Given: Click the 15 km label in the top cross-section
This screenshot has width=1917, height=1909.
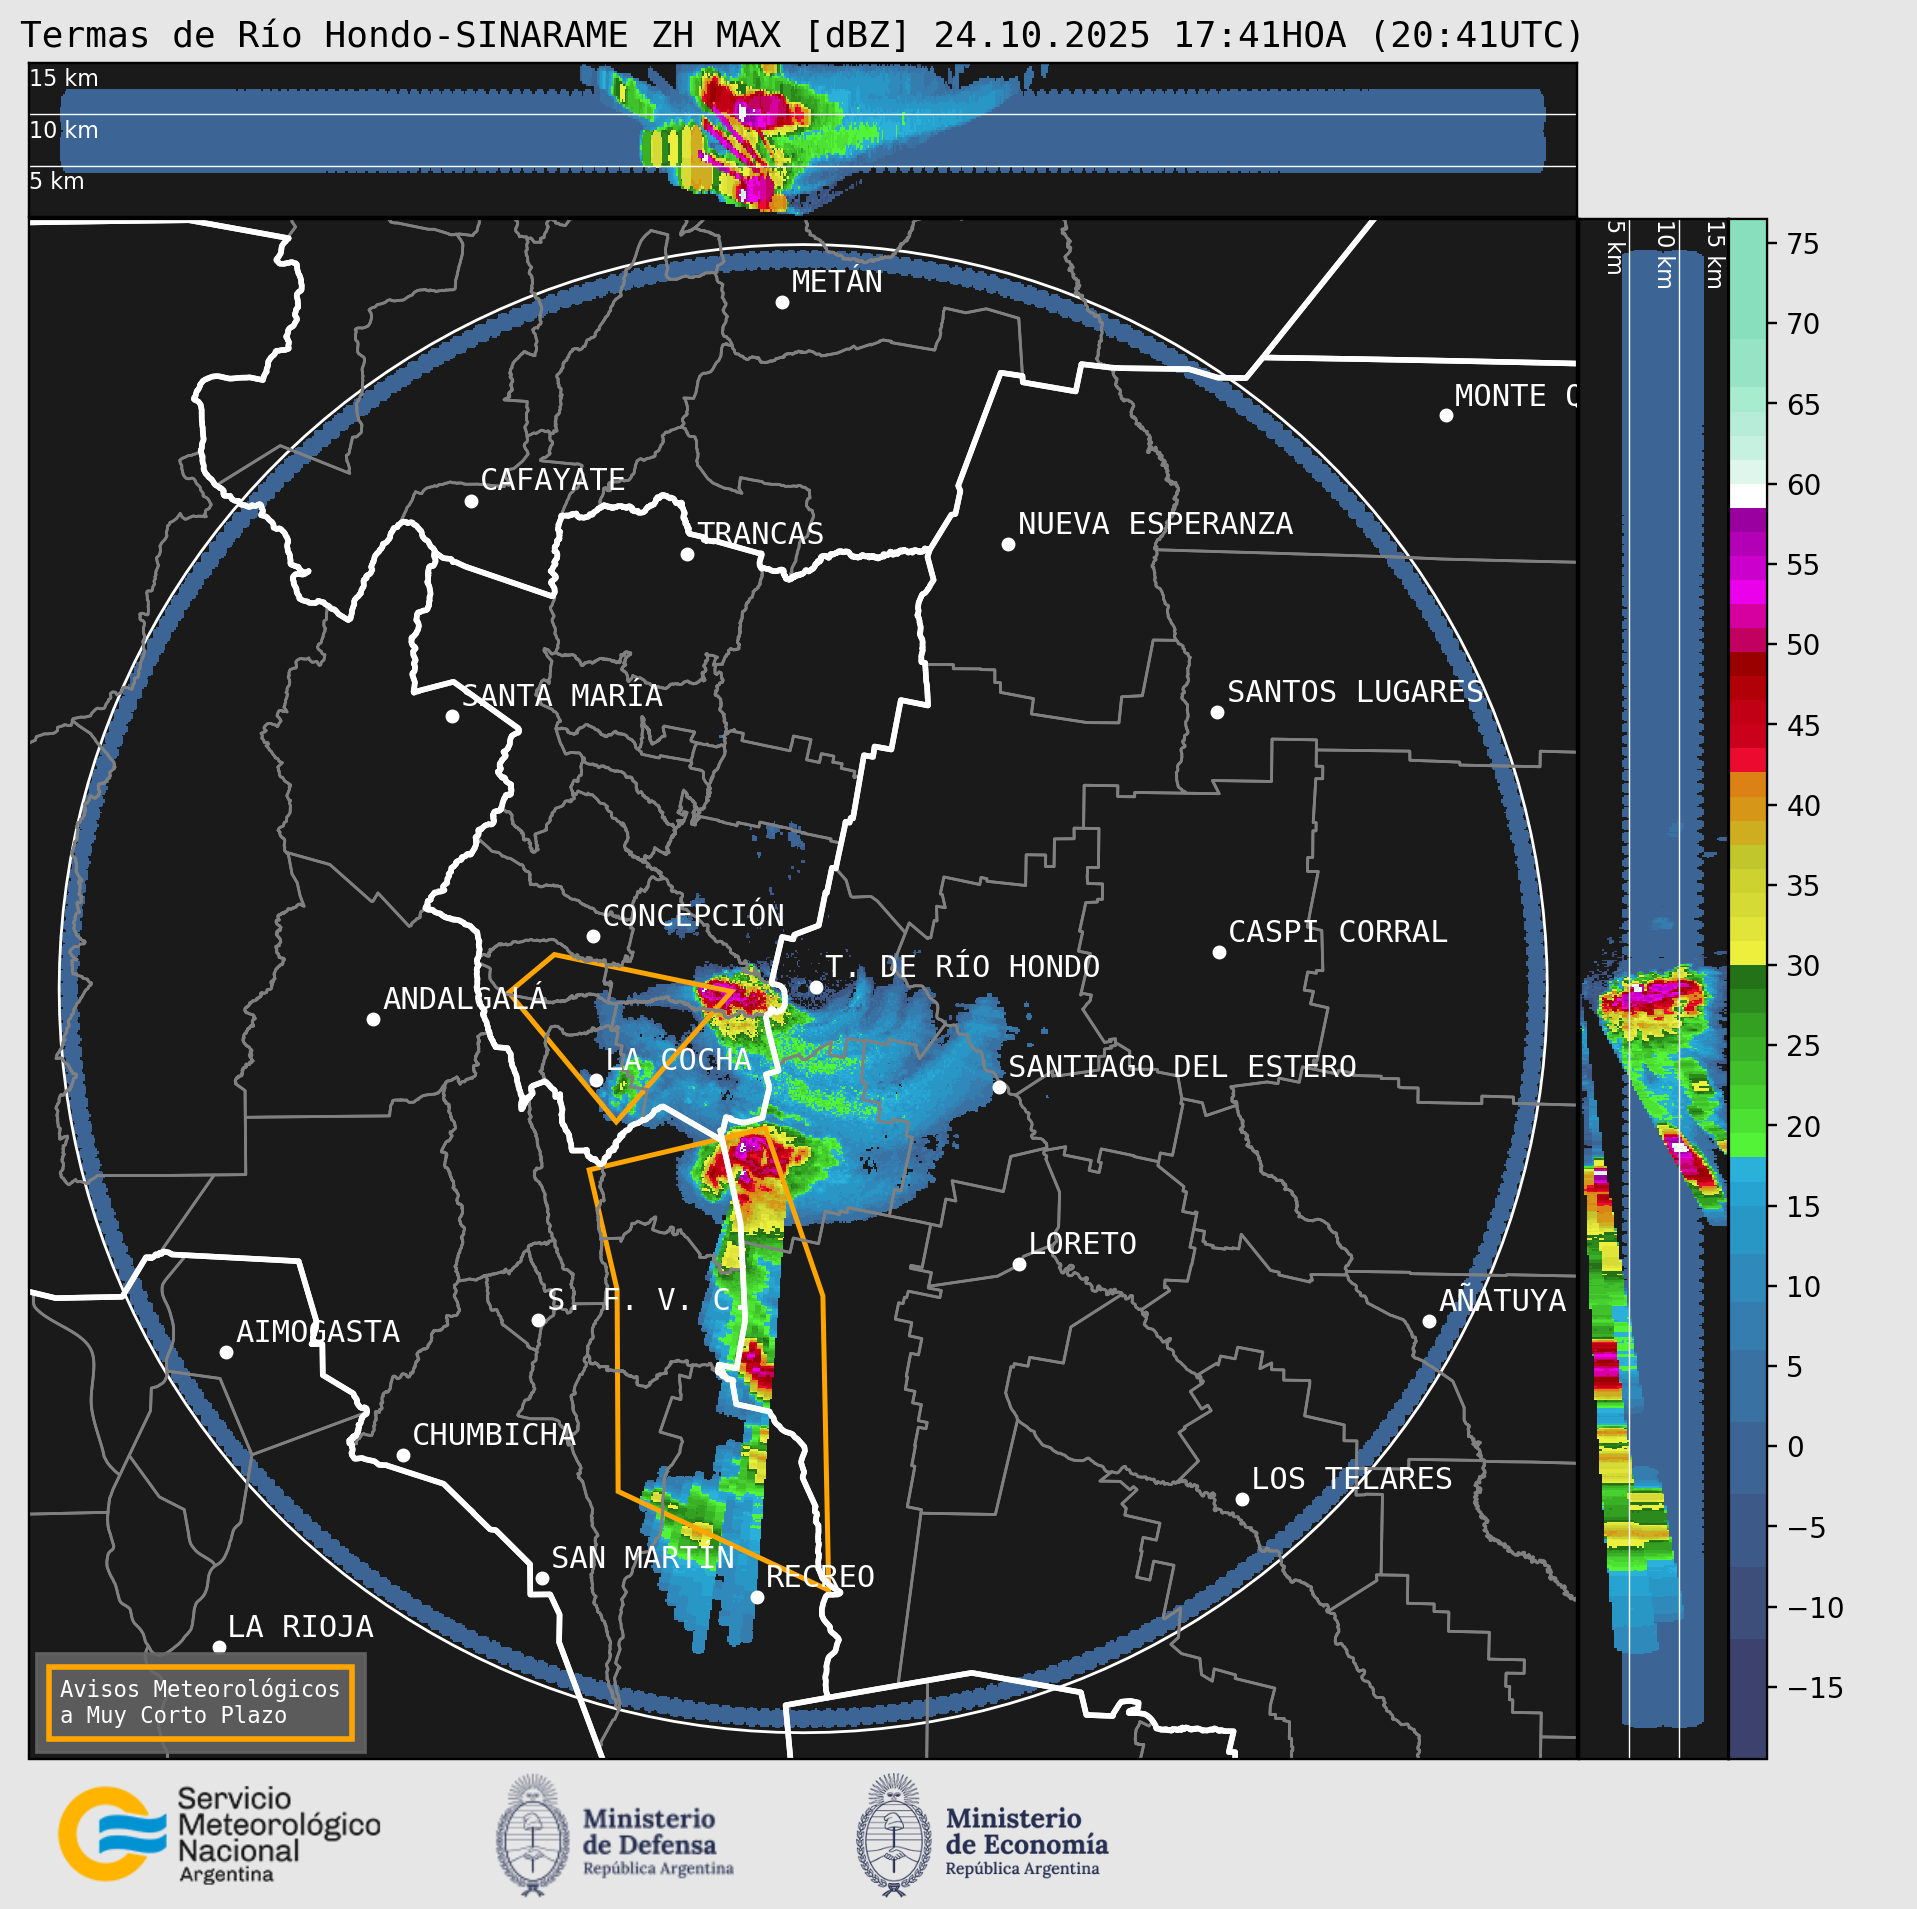Looking at the screenshot, I should 64,78.
